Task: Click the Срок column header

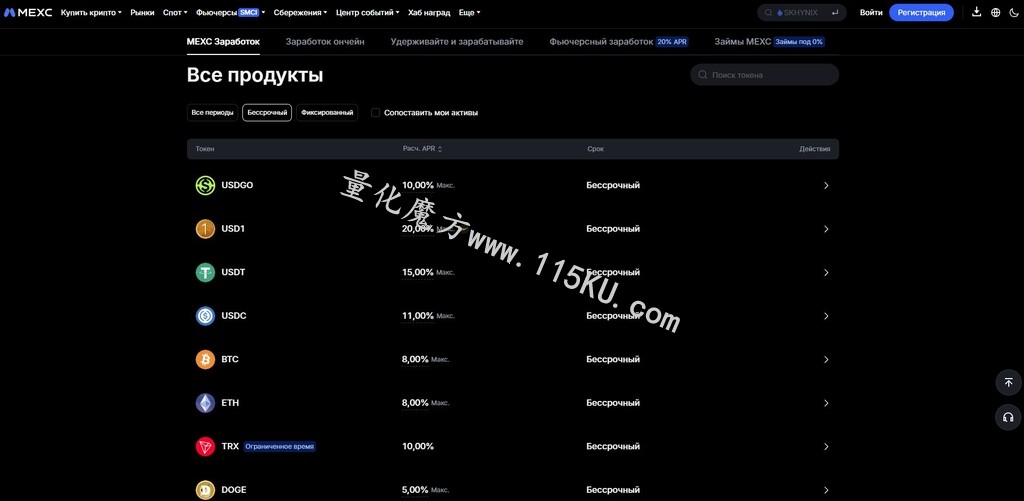Action: (x=596, y=149)
